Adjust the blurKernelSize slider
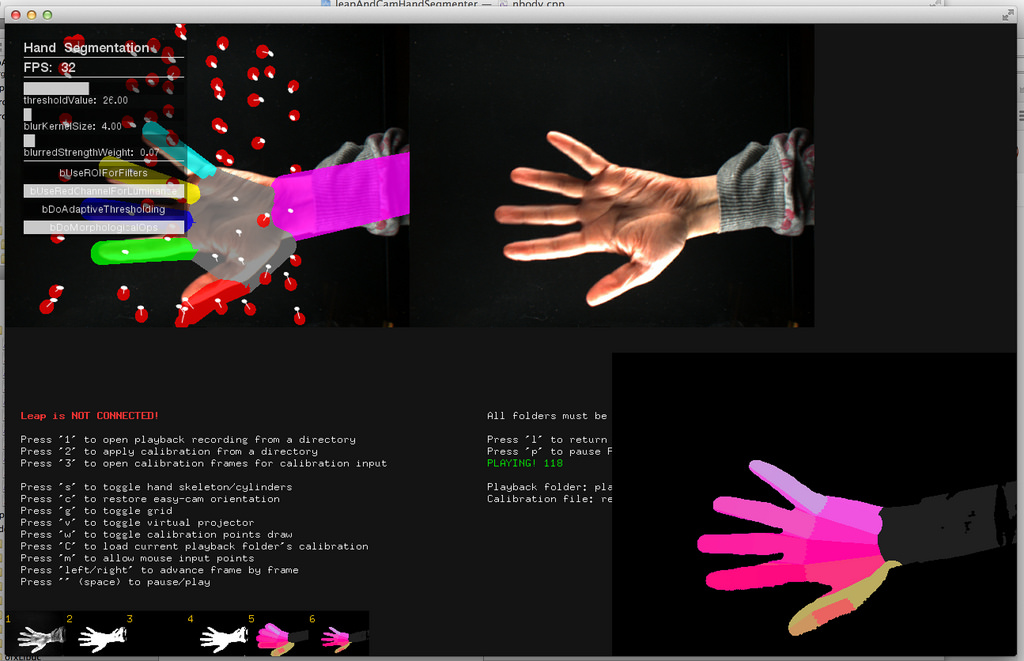Viewport: 1024px width, 661px height. 104,114
